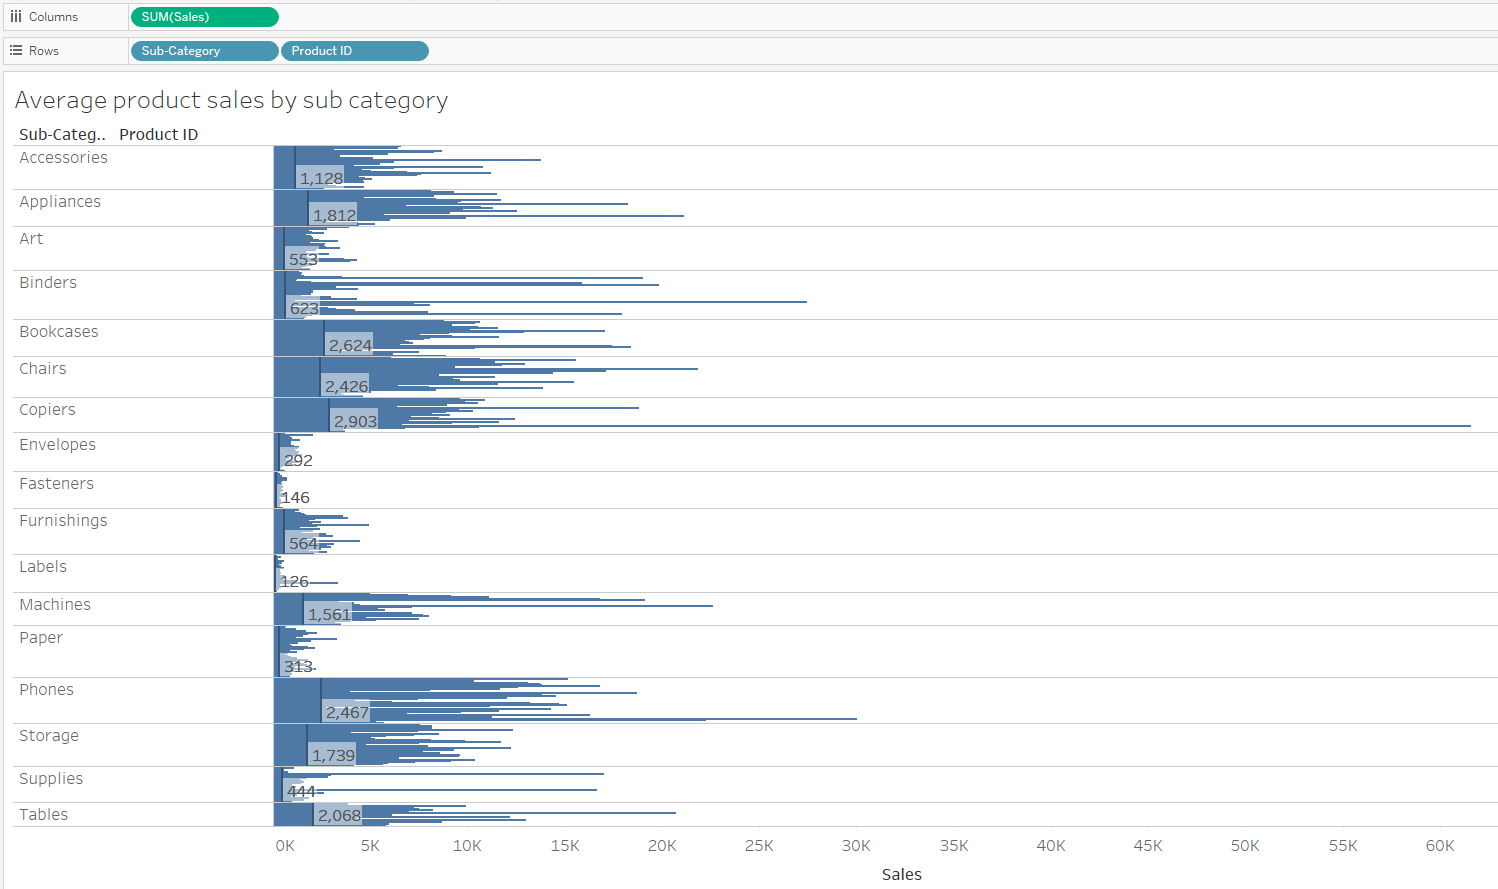This screenshot has width=1498, height=889.
Task: Click the 60K axis tick label
Action: [x=1440, y=845]
